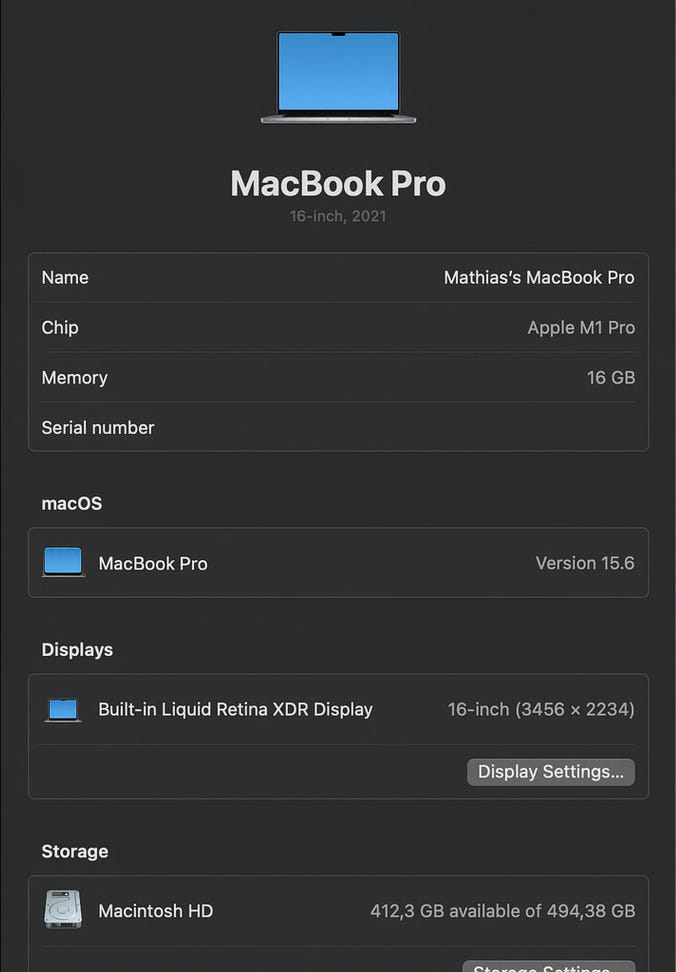Viewport: 676px width, 972px height.
Task: Click the Name row label
Action: tap(65, 277)
